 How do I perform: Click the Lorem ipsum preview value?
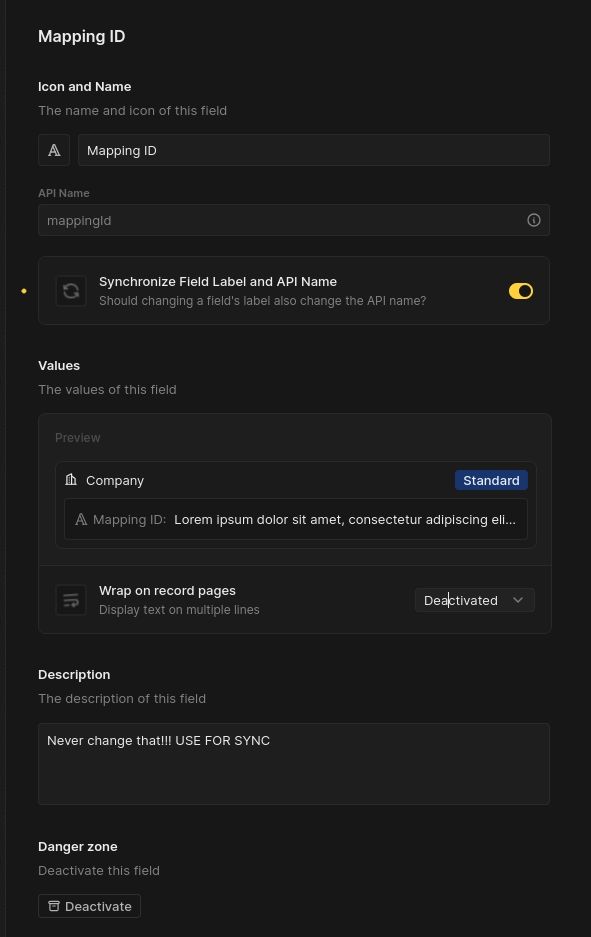pos(345,519)
